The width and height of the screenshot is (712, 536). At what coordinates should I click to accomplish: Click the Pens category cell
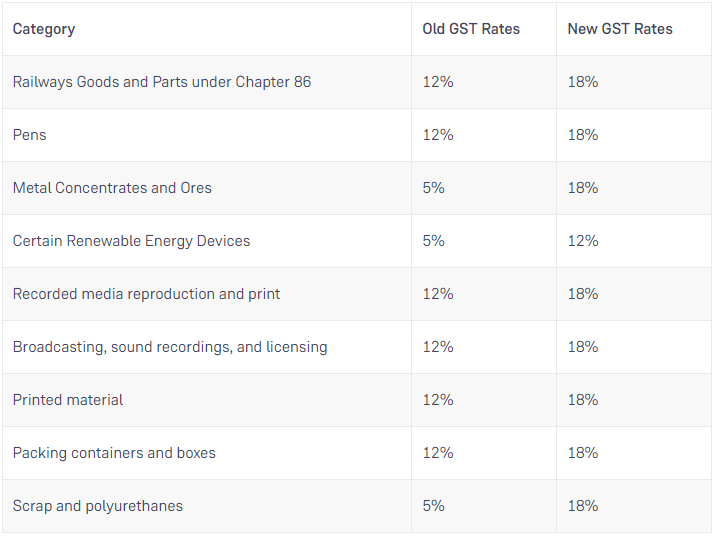point(30,135)
